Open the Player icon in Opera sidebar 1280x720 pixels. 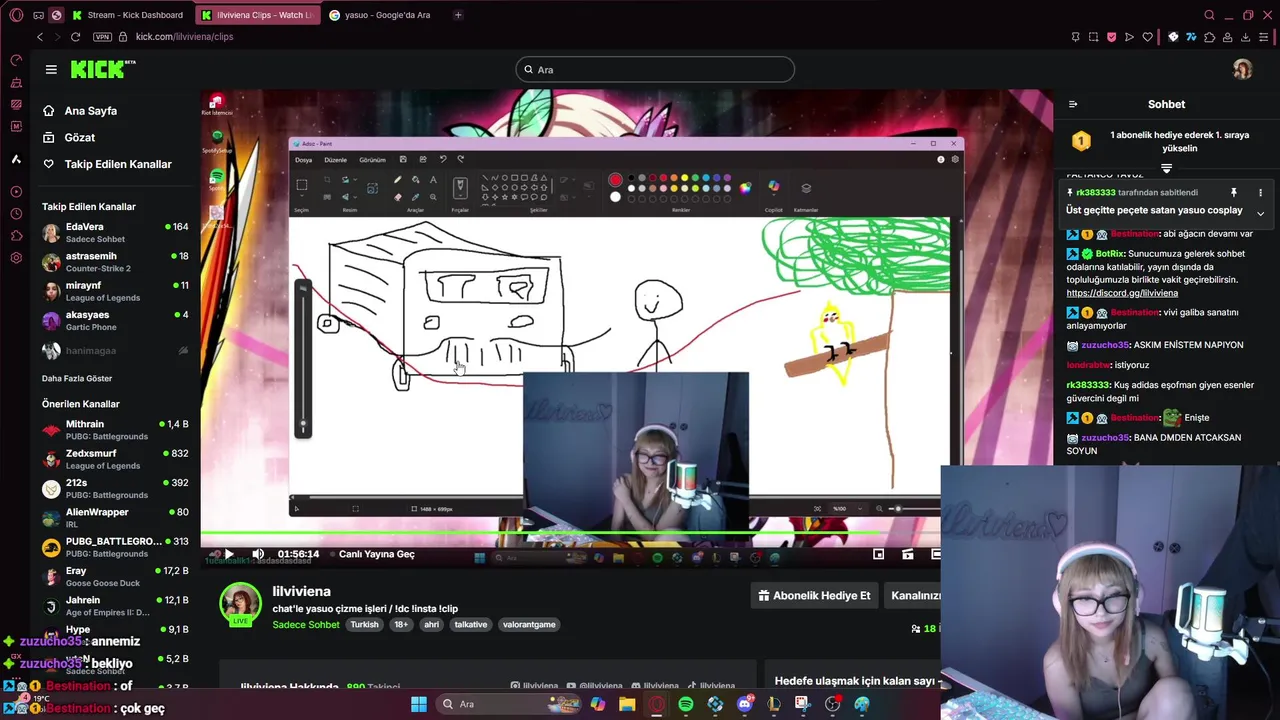point(16,192)
